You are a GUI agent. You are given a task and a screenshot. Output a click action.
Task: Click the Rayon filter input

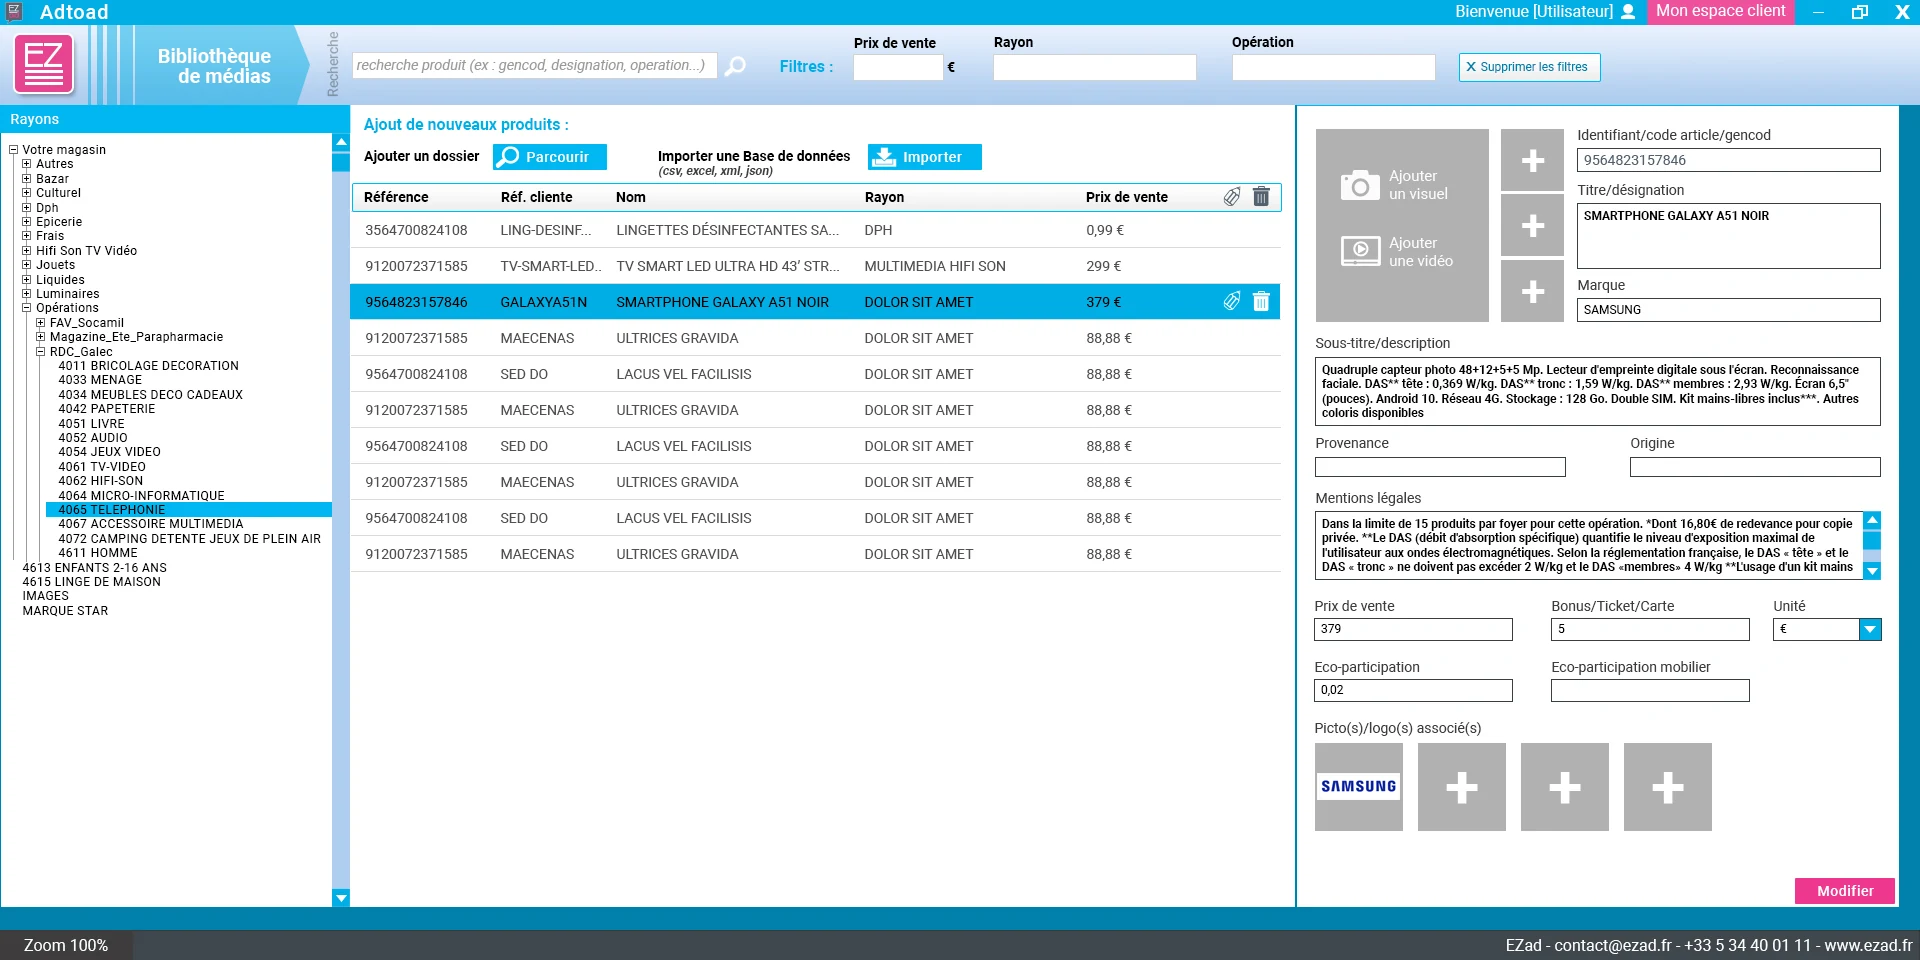pyautogui.click(x=1095, y=67)
